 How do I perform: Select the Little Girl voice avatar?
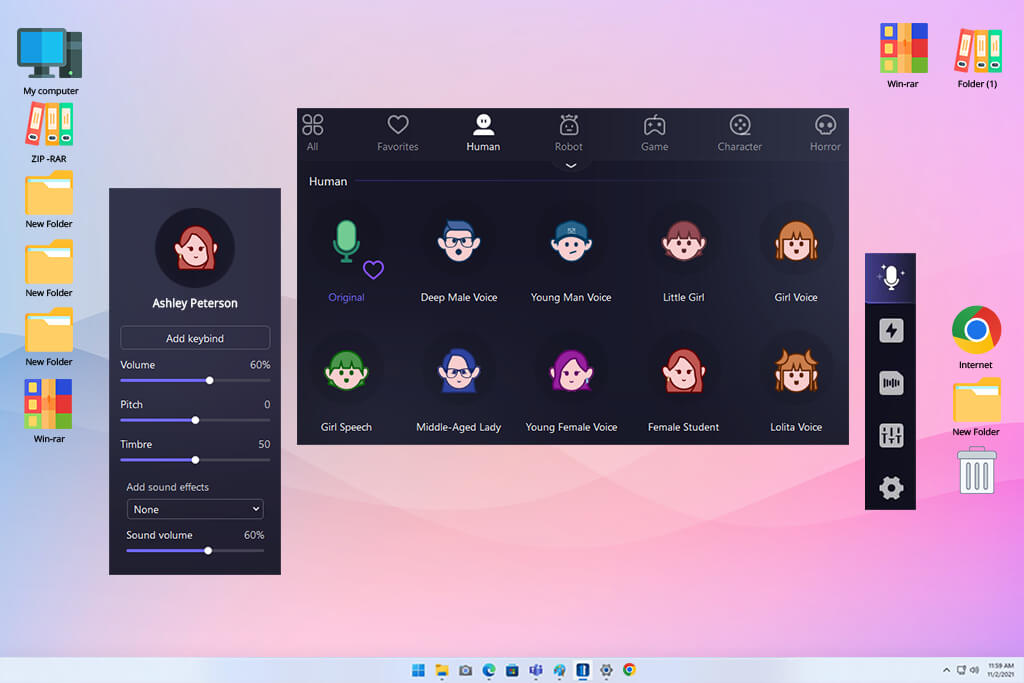pos(683,241)
